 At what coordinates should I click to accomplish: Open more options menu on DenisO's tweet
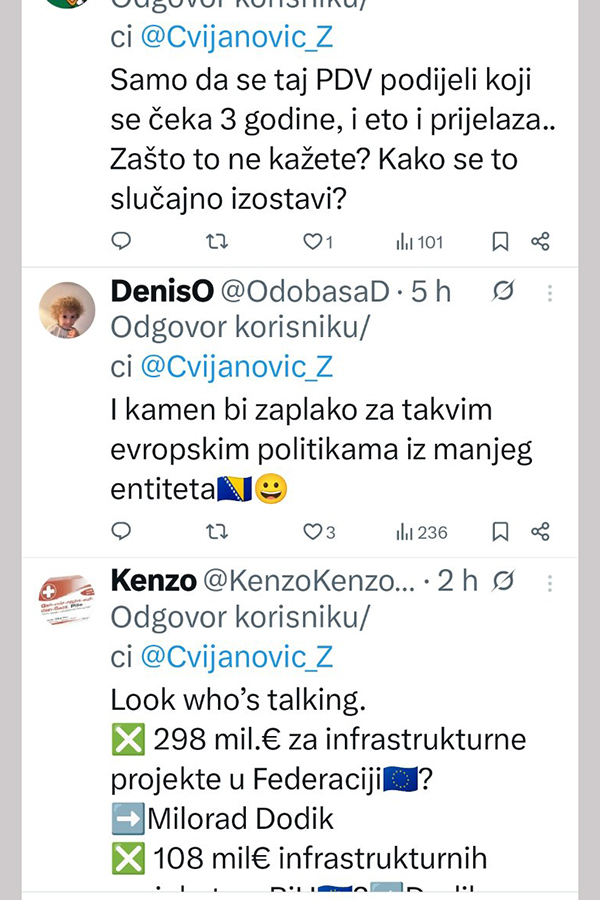click(549, 291)
